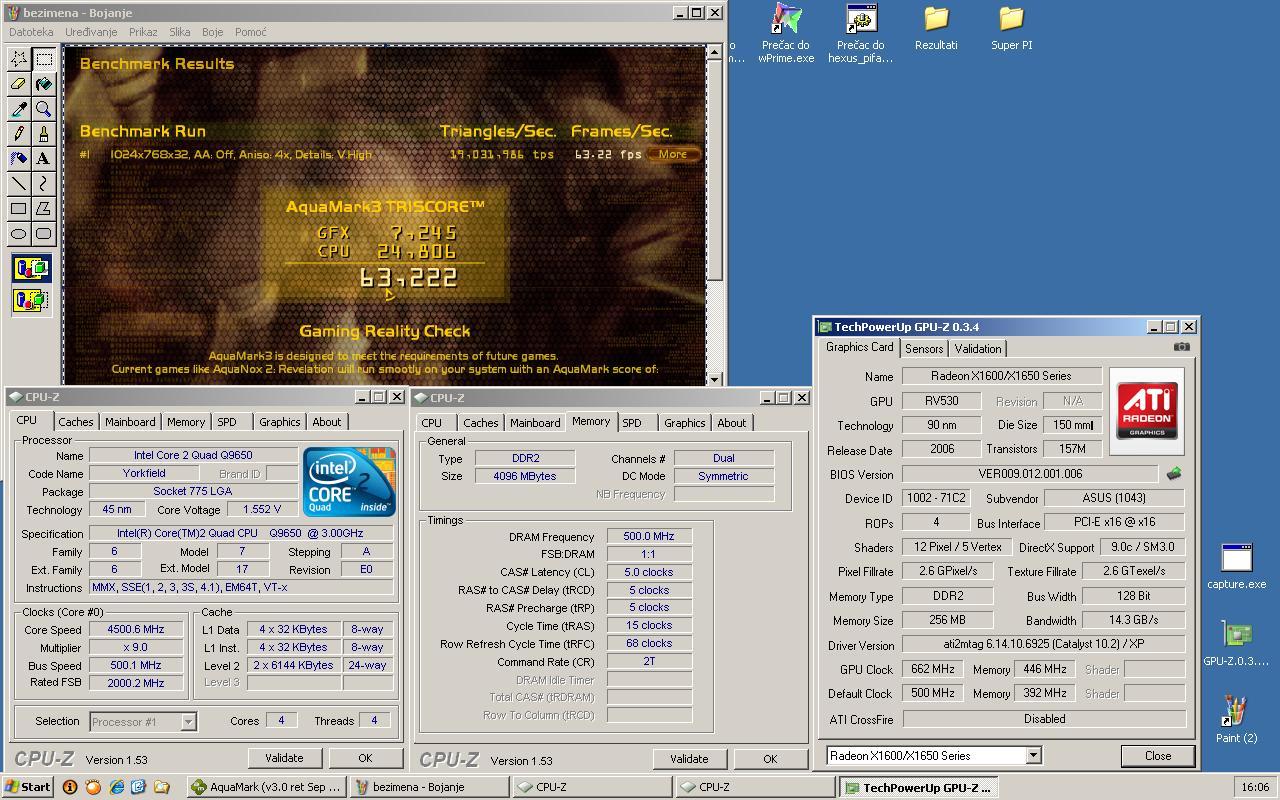Click the DRAM Frequency value 500.0 MHz
This screenshot has height=800, width=1280.
[x=649, y=537]
